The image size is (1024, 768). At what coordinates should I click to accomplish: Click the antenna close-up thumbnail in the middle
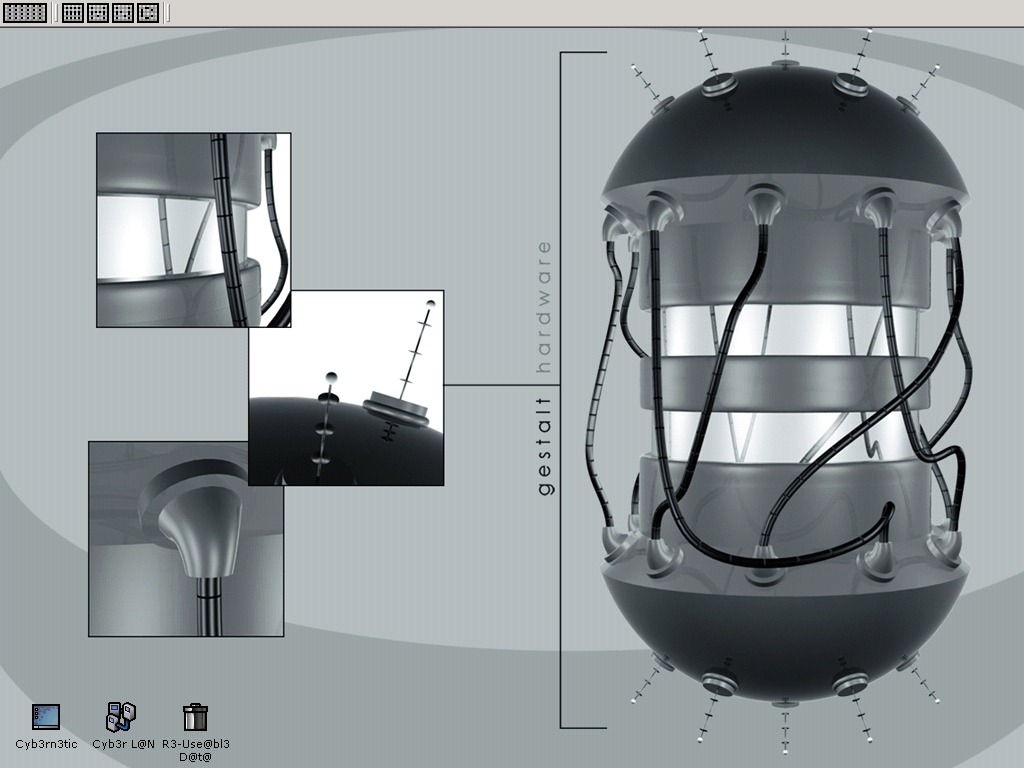pyautogui.click(x=345, y=388)
